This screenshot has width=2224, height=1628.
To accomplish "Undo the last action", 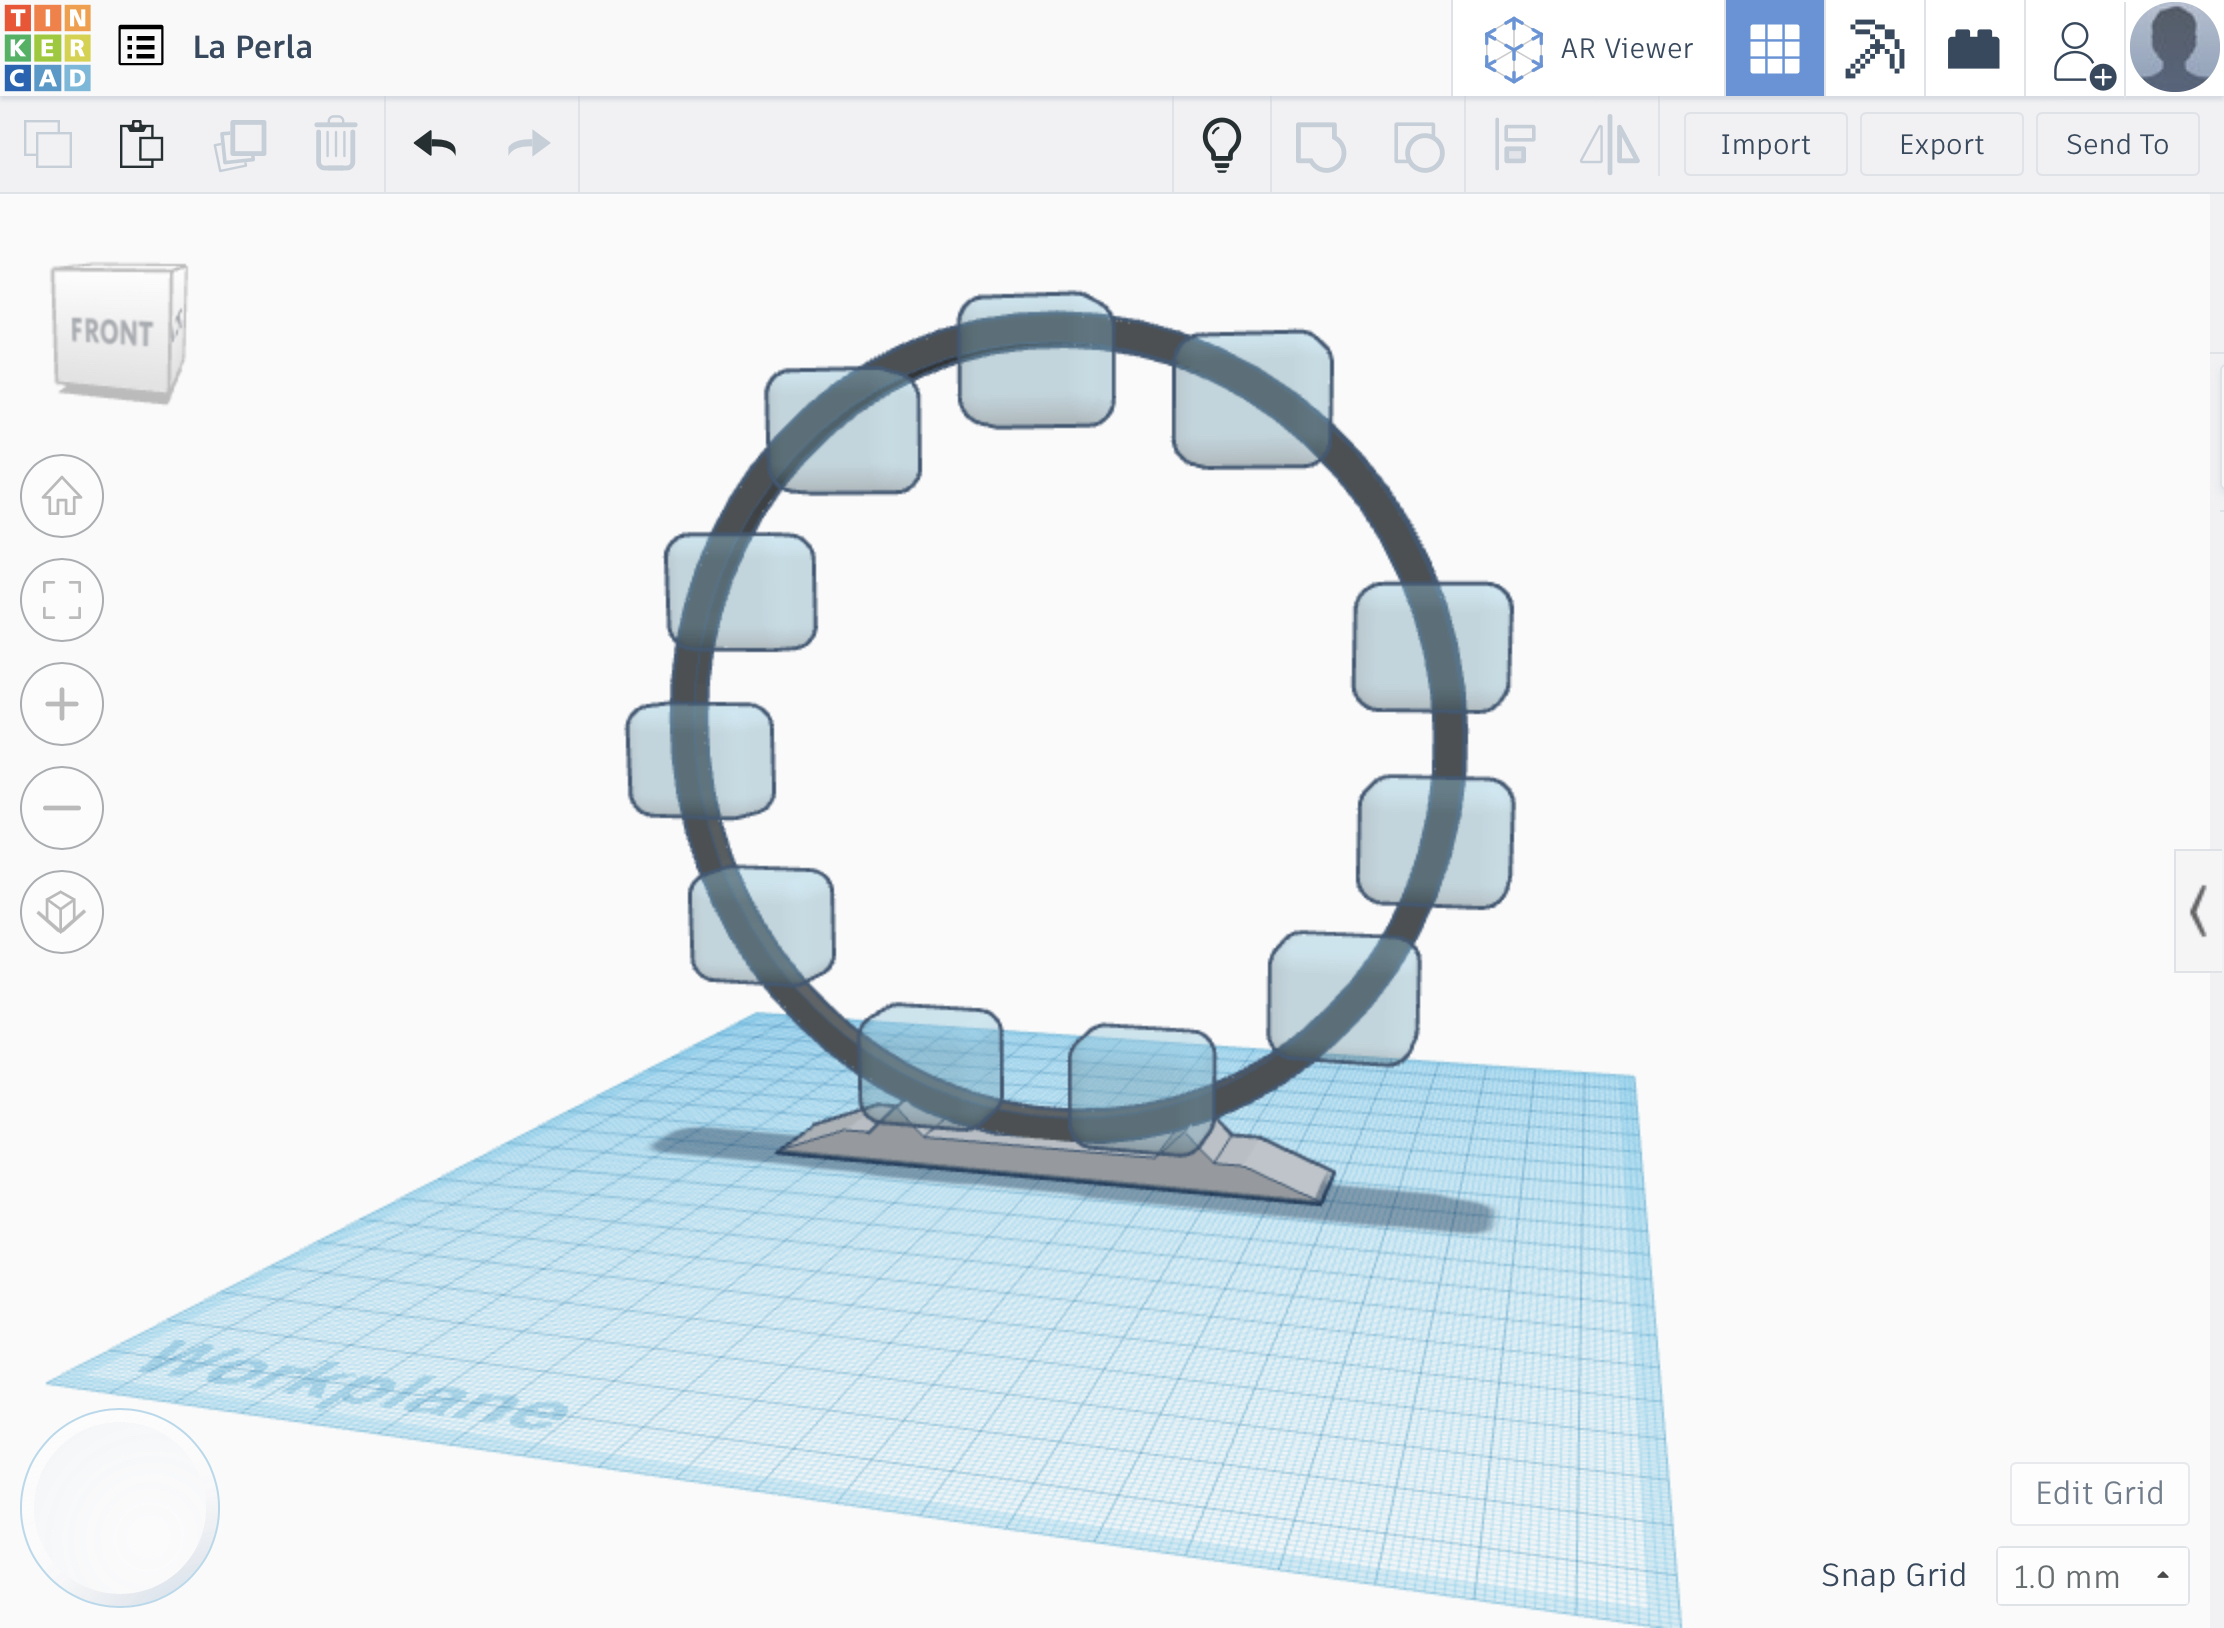I will point(435,144).
